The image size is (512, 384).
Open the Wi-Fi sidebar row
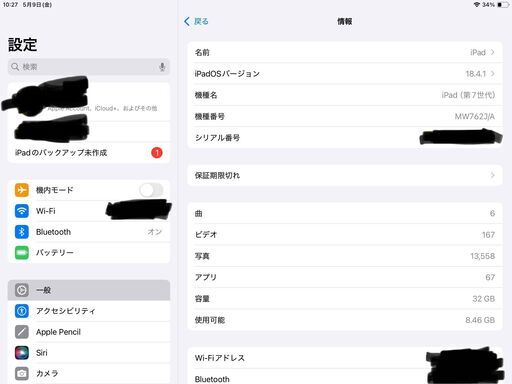tap(89, 211)
